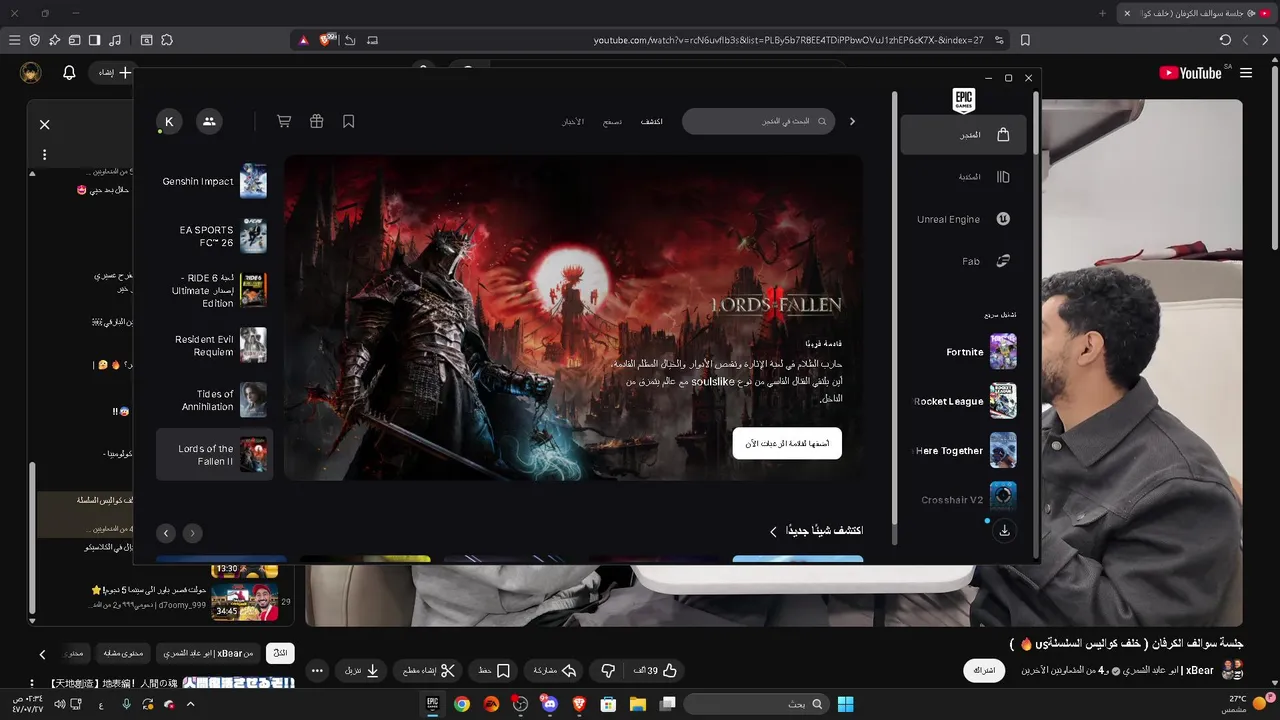Open more actions ellipsis under video

pos(318,671)
